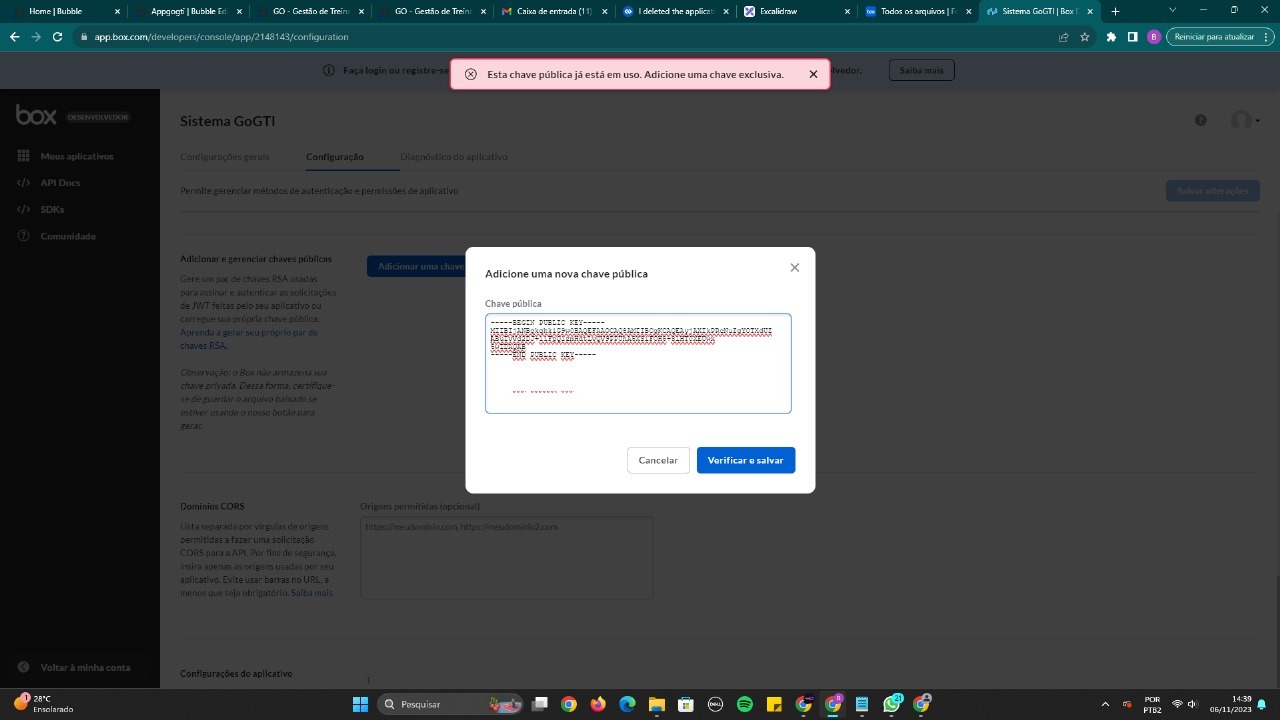Select the Configuração tab

click(x=335, y=157)
